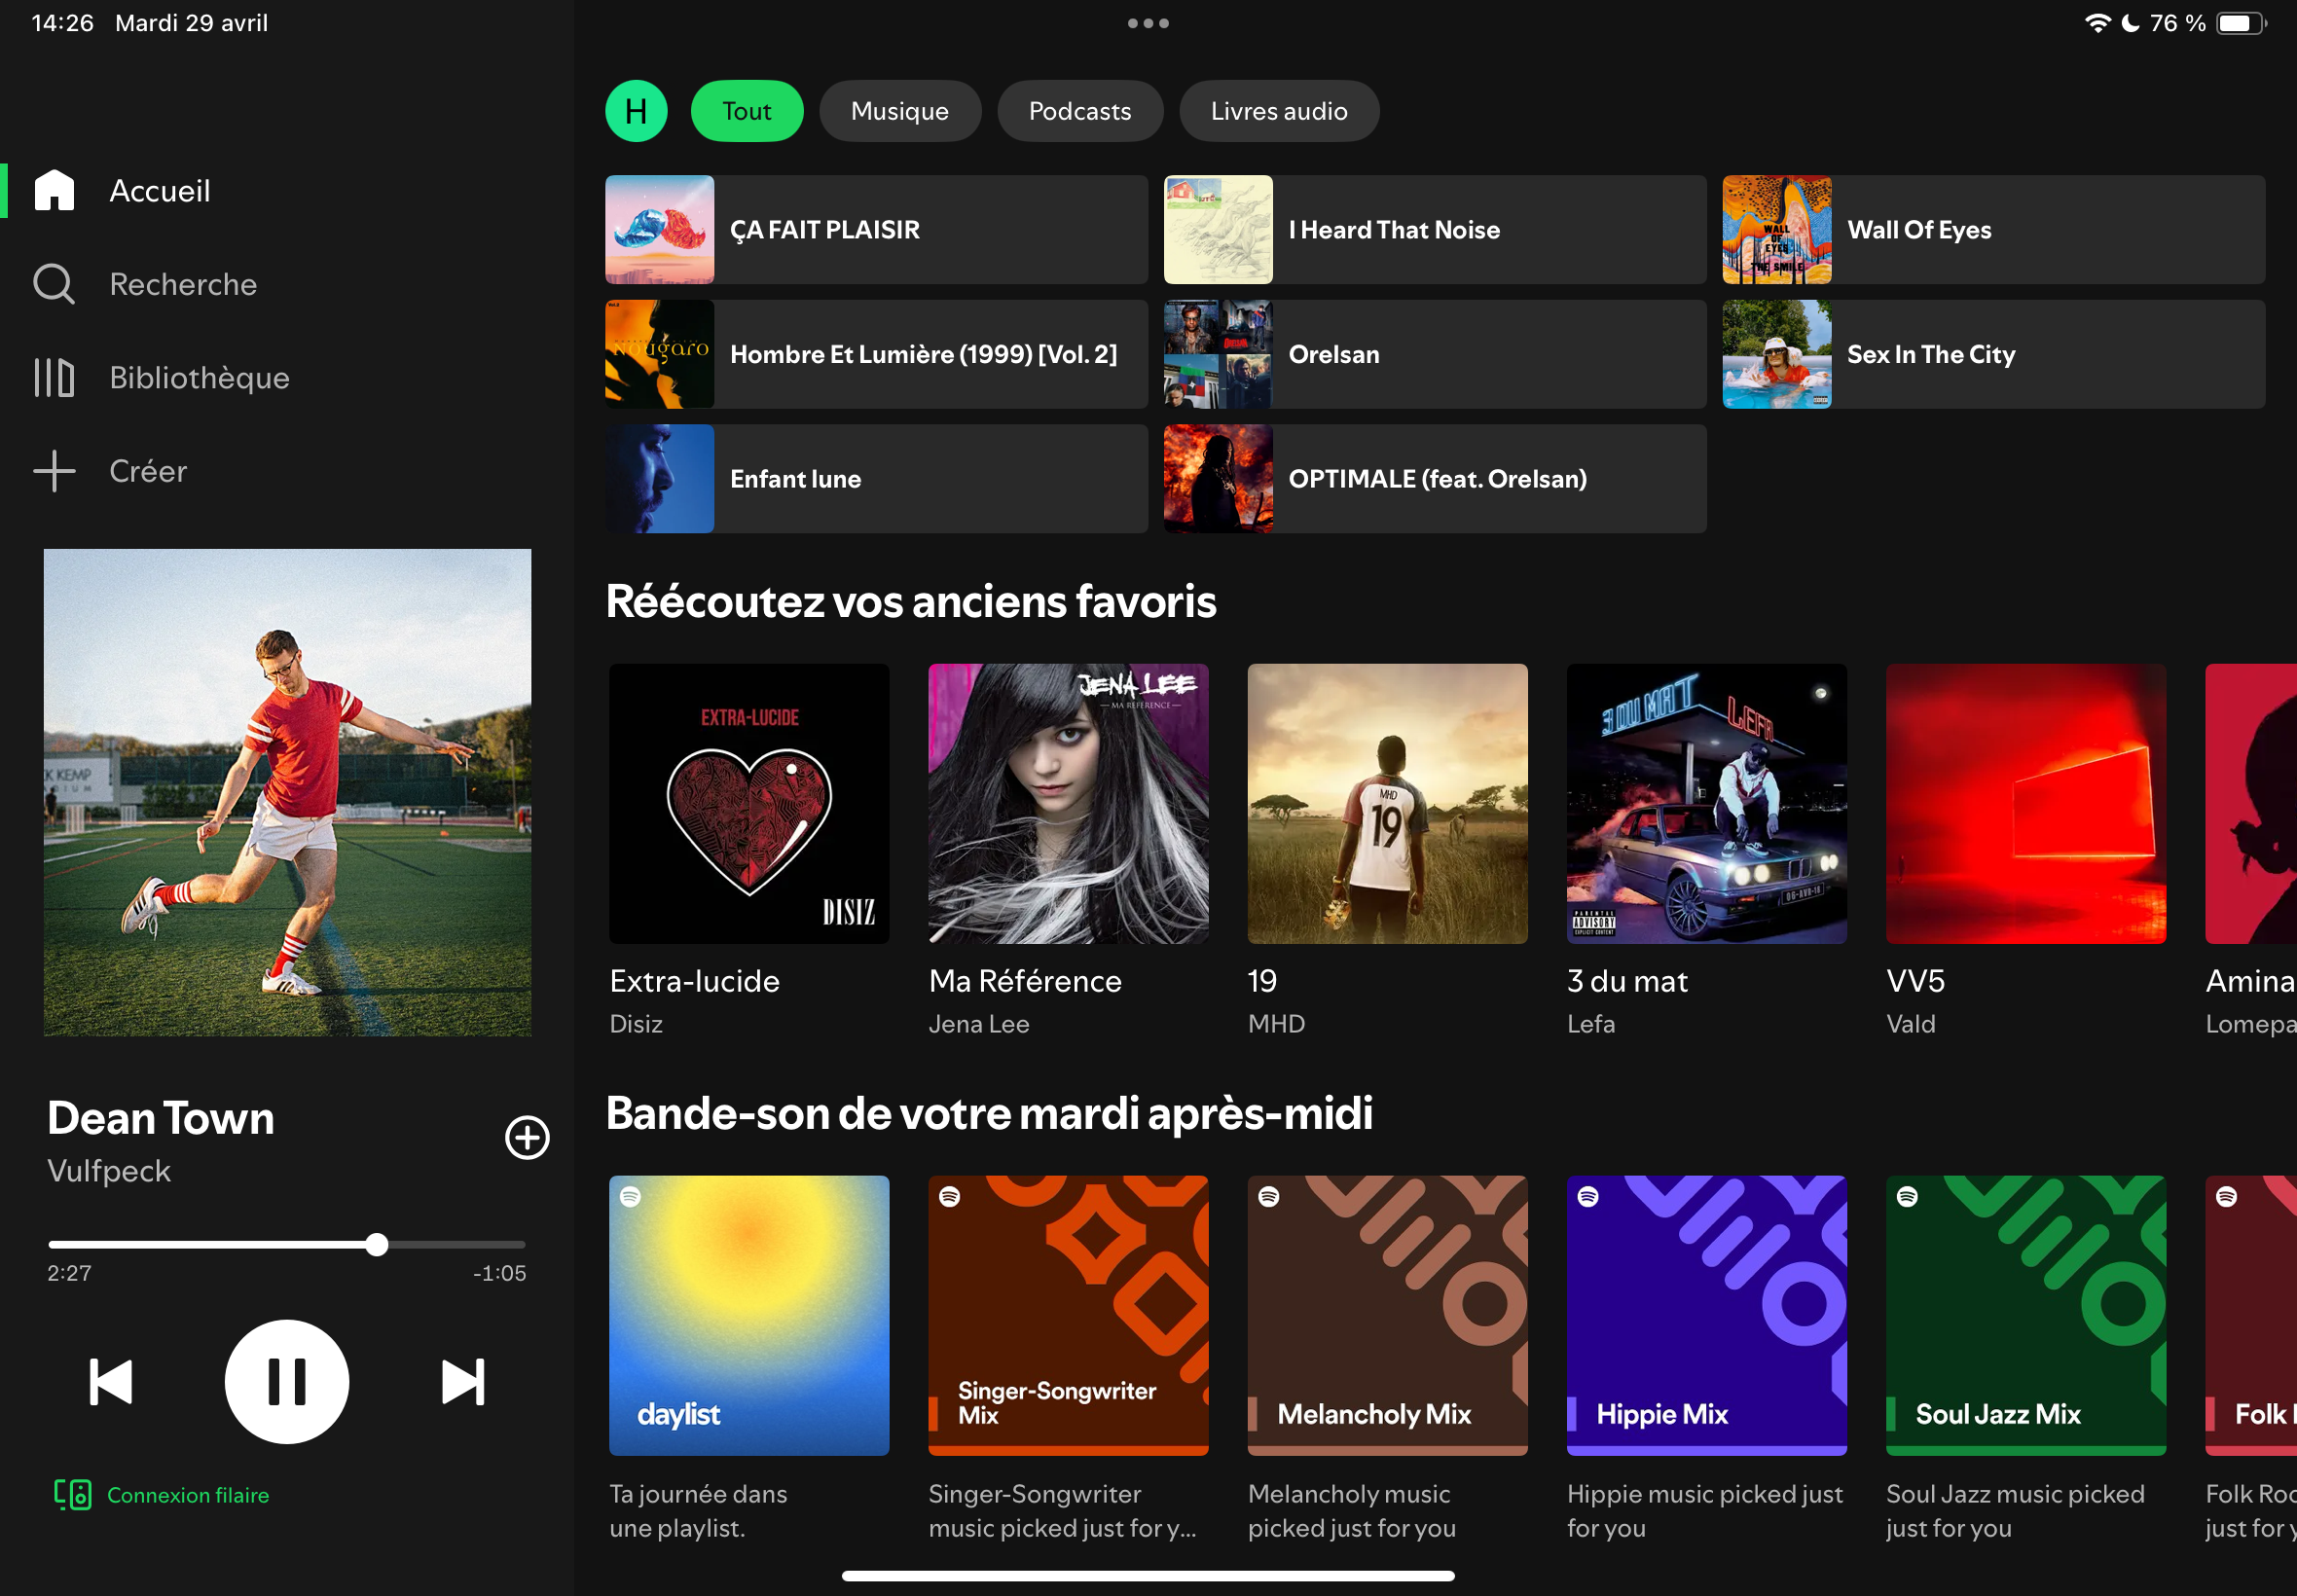Open OPTIMALE (feat. Orelsan) shortcut

(x=1435, y=479)
